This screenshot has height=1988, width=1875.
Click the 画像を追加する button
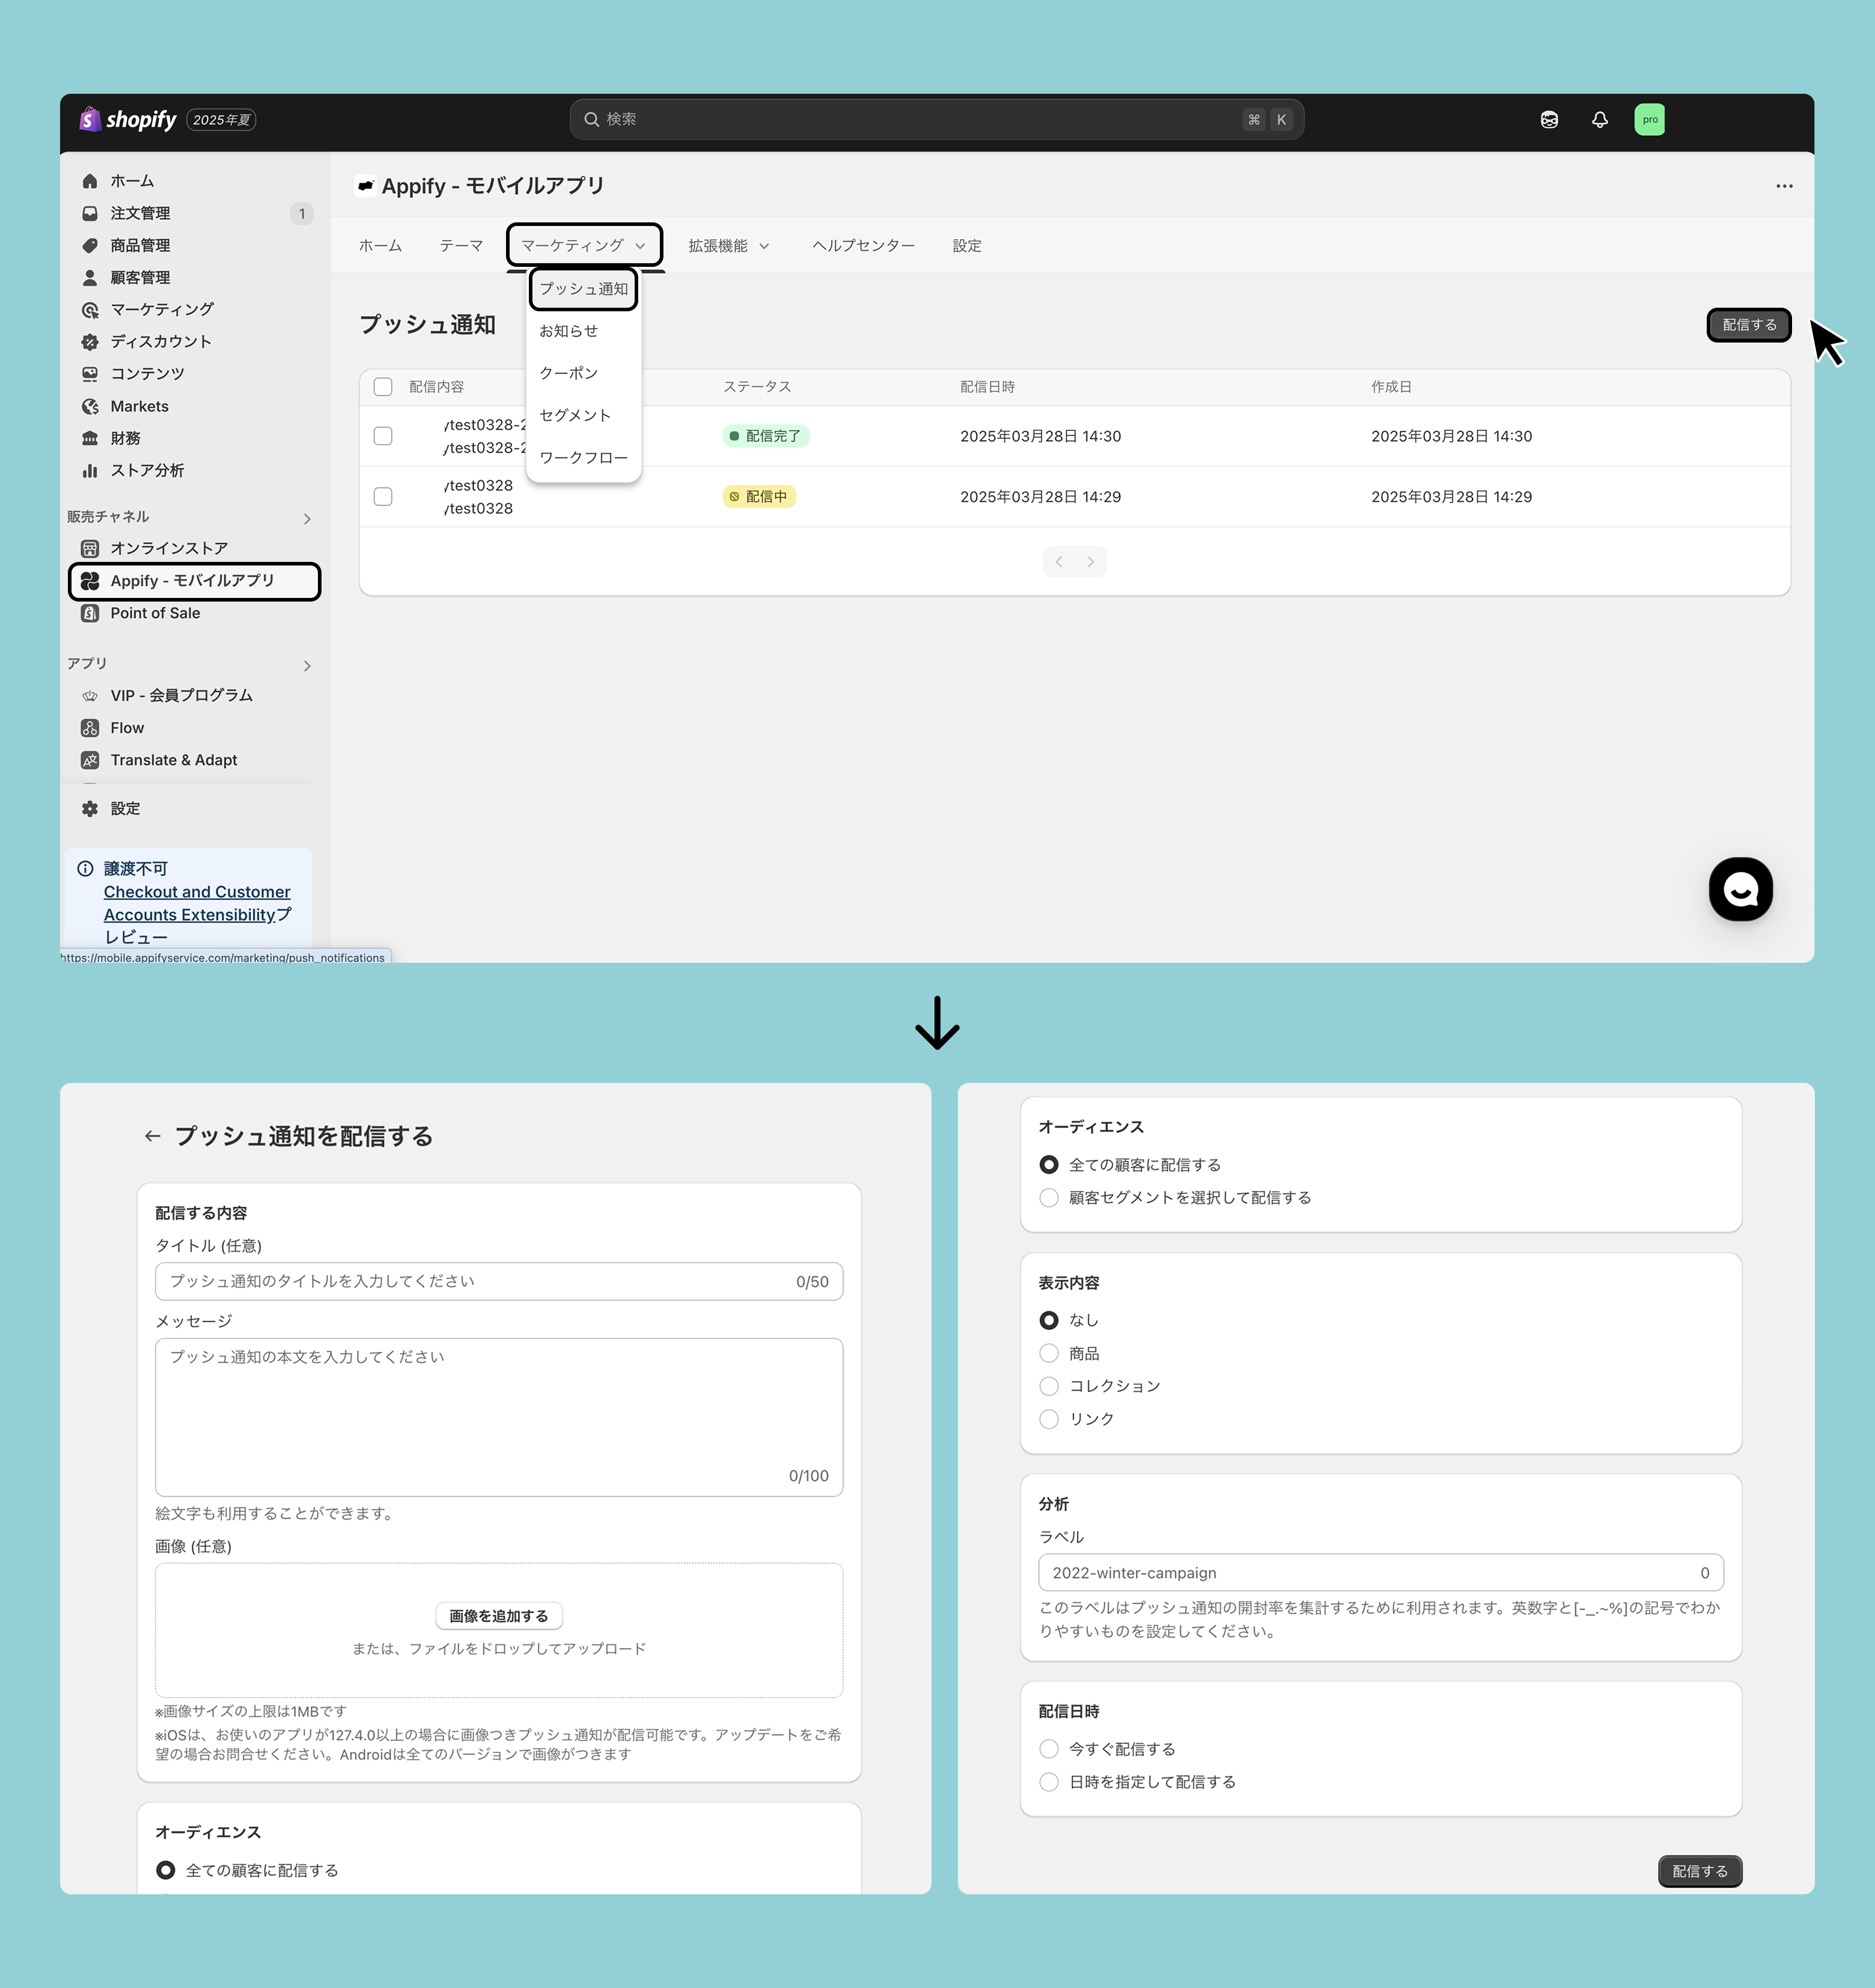[498, 1616]
